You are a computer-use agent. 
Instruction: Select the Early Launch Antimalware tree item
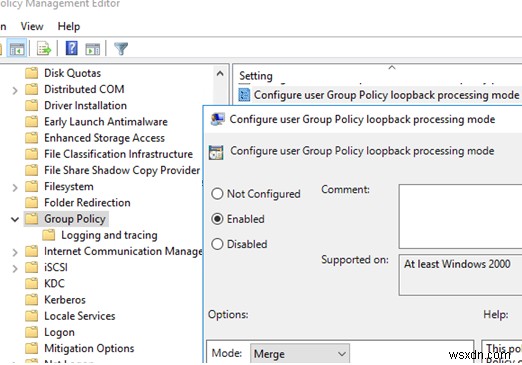pos(106,122)
